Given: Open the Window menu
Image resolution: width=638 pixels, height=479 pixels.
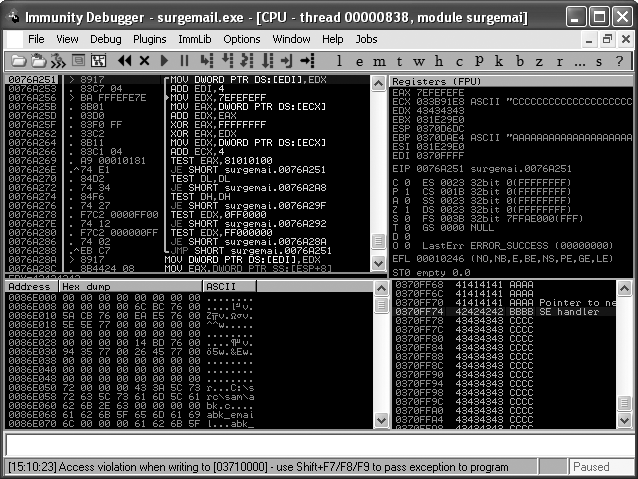Looking at the screenshot, I should pos(291,39).
